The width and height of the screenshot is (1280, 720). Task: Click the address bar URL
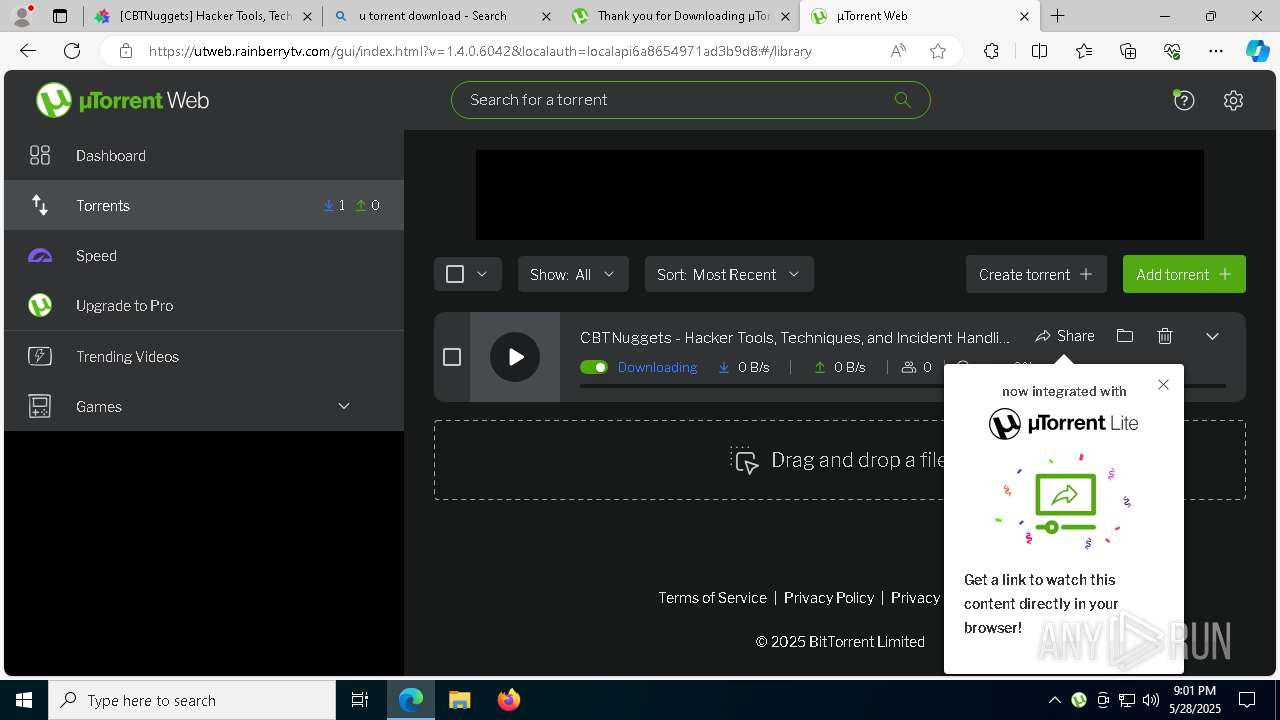tap(480, 51)
